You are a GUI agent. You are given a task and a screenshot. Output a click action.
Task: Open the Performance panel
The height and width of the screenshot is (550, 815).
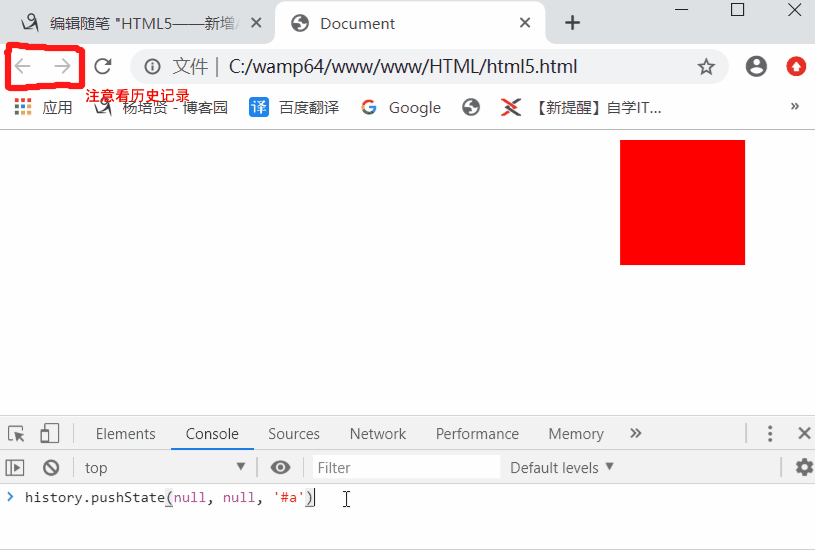[x=477, y=434]
